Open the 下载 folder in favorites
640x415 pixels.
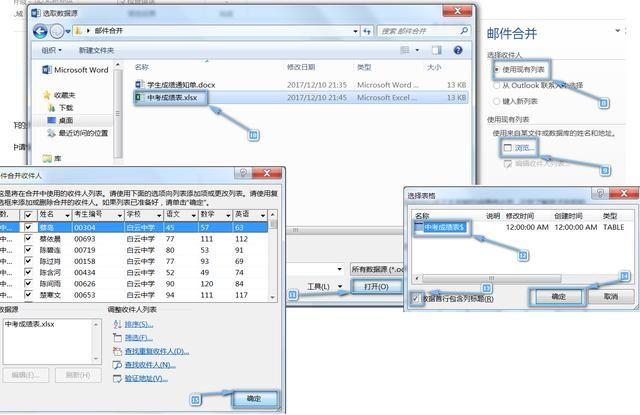tap(65, 107)
